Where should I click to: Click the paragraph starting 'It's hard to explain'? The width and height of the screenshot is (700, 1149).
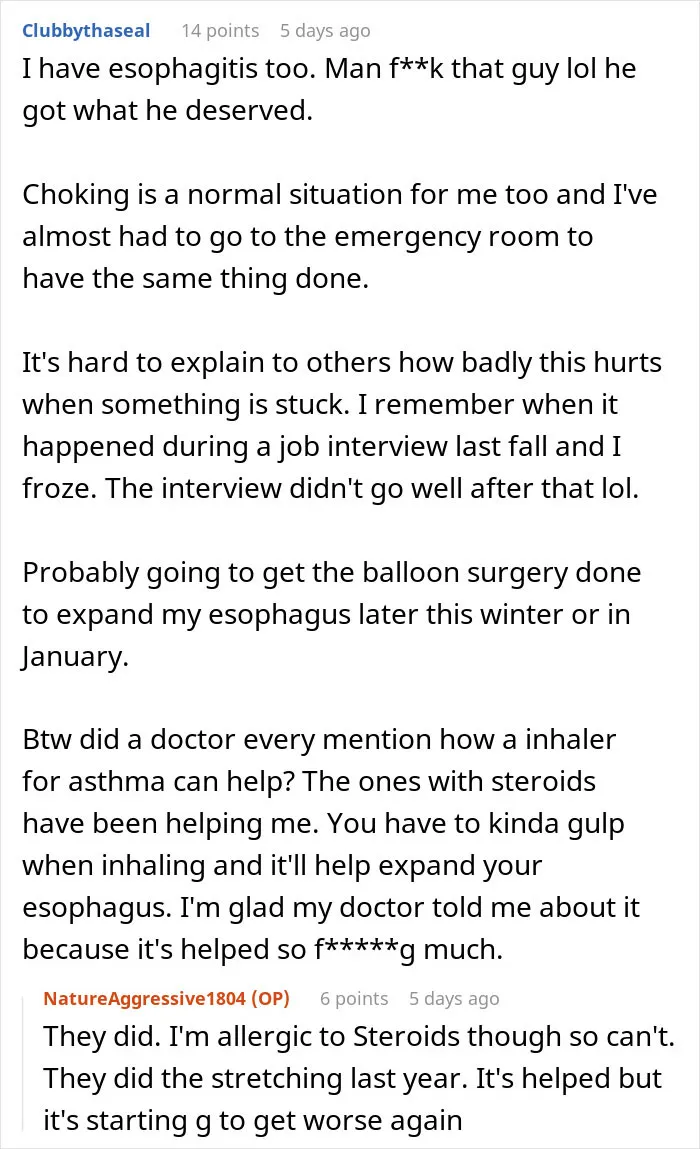pyautogui.click(x=342, y=425)
